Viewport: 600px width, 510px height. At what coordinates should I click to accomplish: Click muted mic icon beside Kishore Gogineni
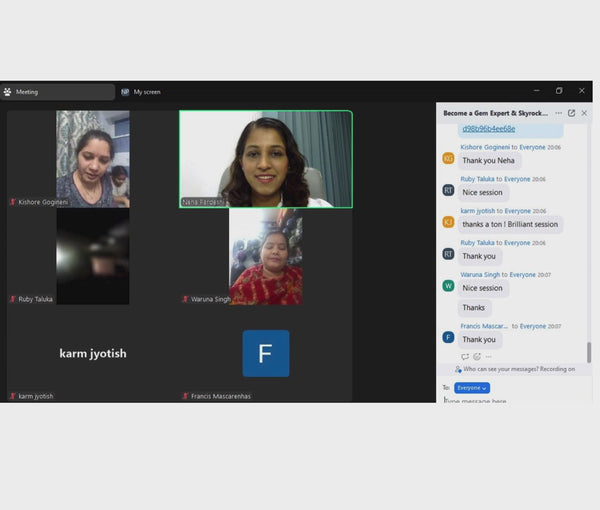(13, 202)
